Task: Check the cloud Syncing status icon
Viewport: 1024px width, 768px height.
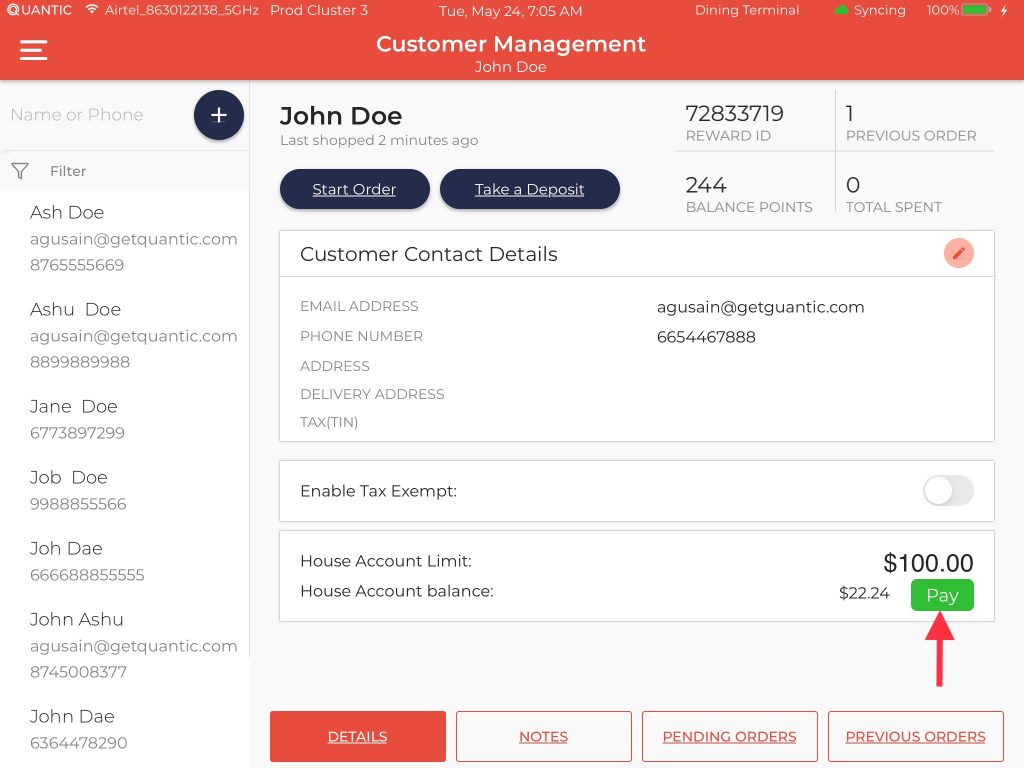Action: [x=841, y=11]
